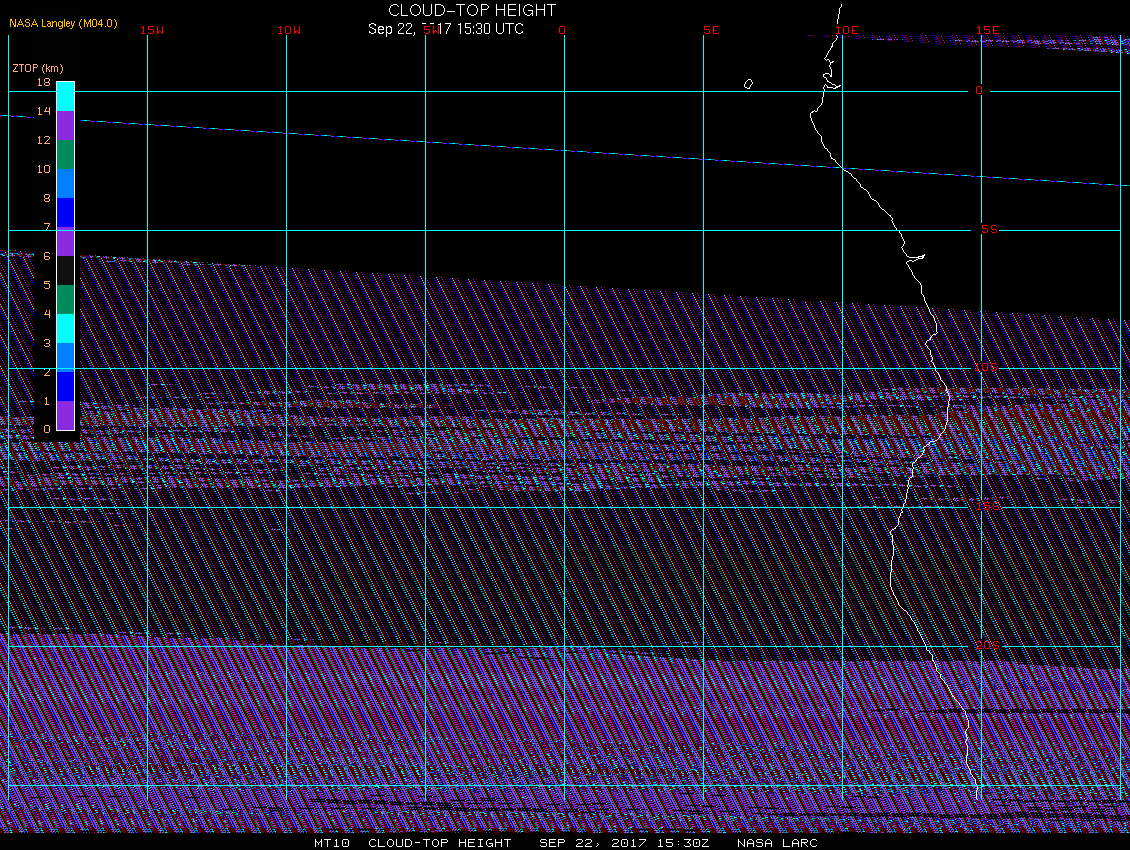
Task: Click the 'NASA LARC' caption at the bottom
Action: point(778,843)
